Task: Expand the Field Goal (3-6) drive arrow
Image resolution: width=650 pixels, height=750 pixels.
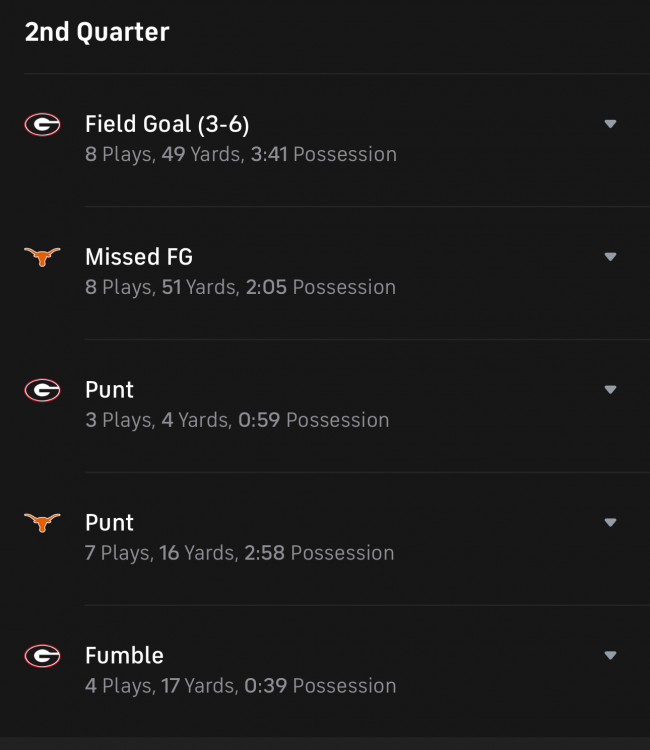Action: click(610, 124)
